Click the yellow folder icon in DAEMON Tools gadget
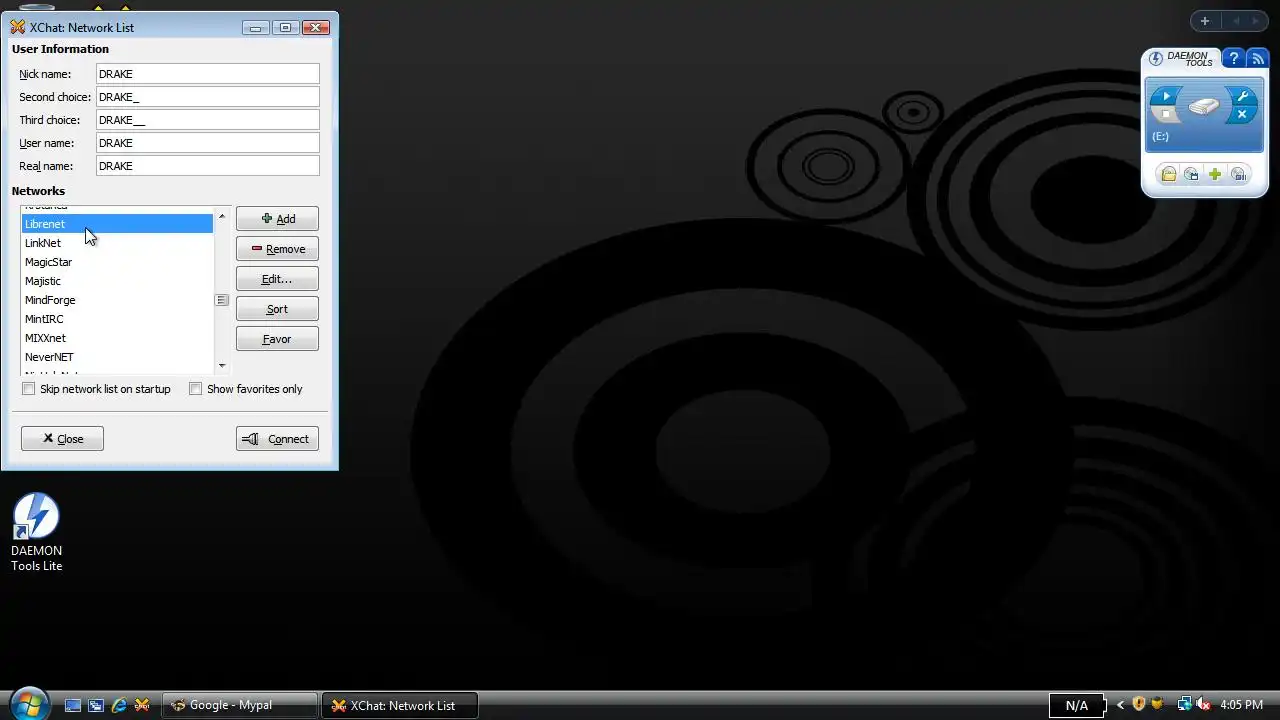The width and height of the screenshot is (1280, 720). pyautogui.click(x=1168, y=174)
